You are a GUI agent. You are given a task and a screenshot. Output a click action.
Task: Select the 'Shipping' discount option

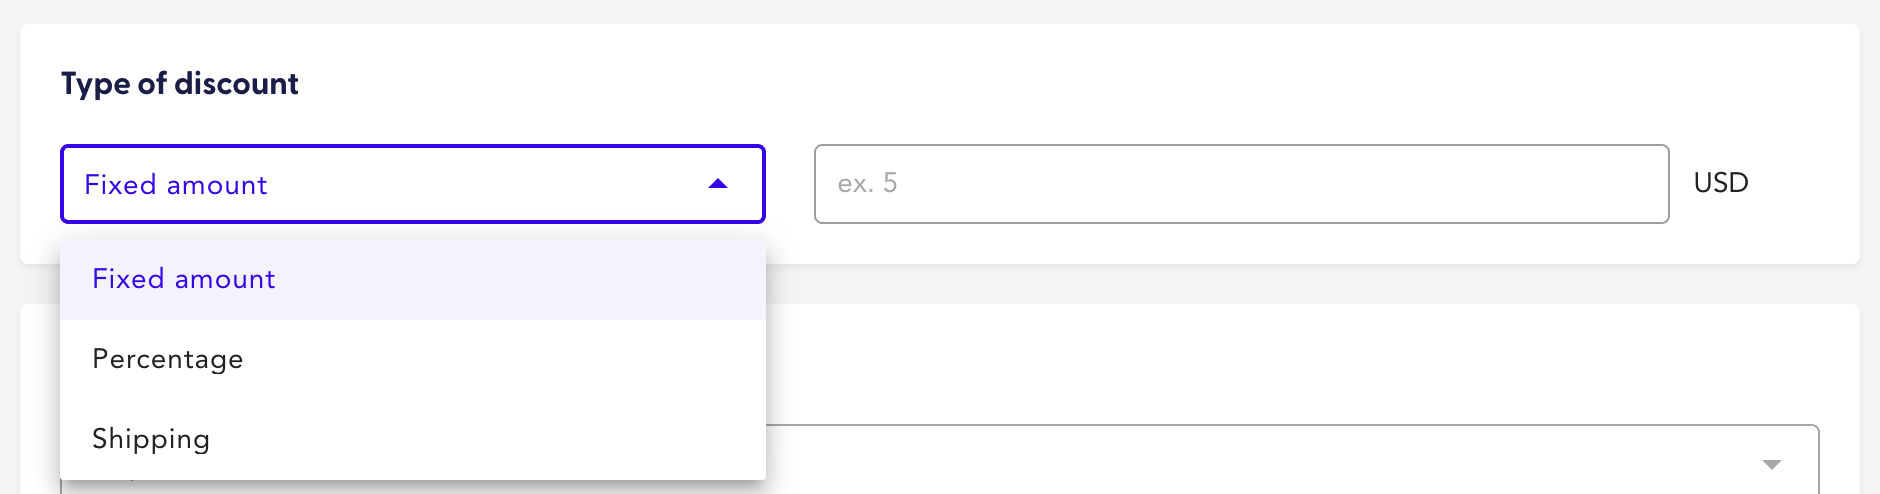pyautogui.click(x=151, y=439)
